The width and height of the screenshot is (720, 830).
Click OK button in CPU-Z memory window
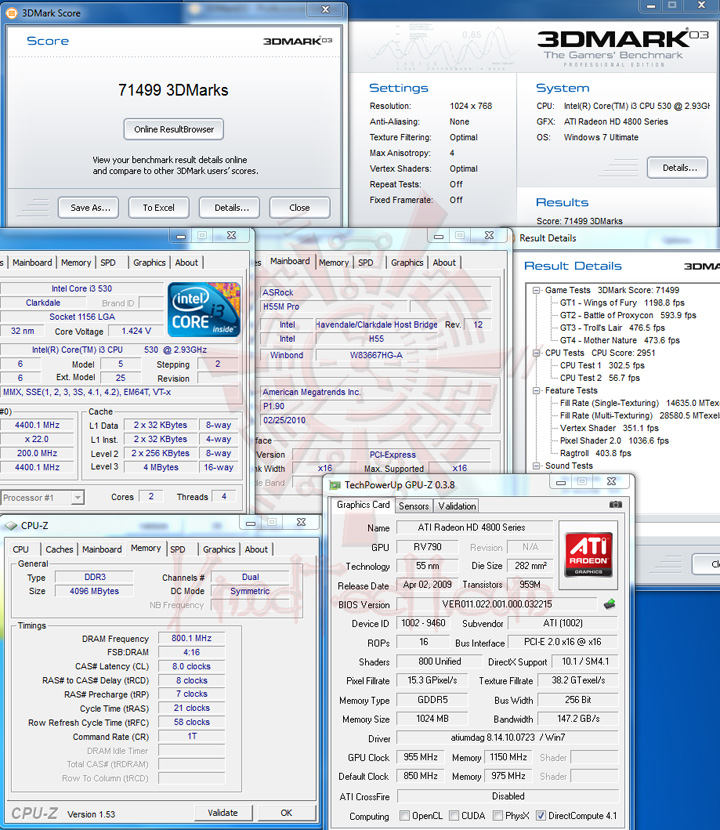[x=286, y=813]
